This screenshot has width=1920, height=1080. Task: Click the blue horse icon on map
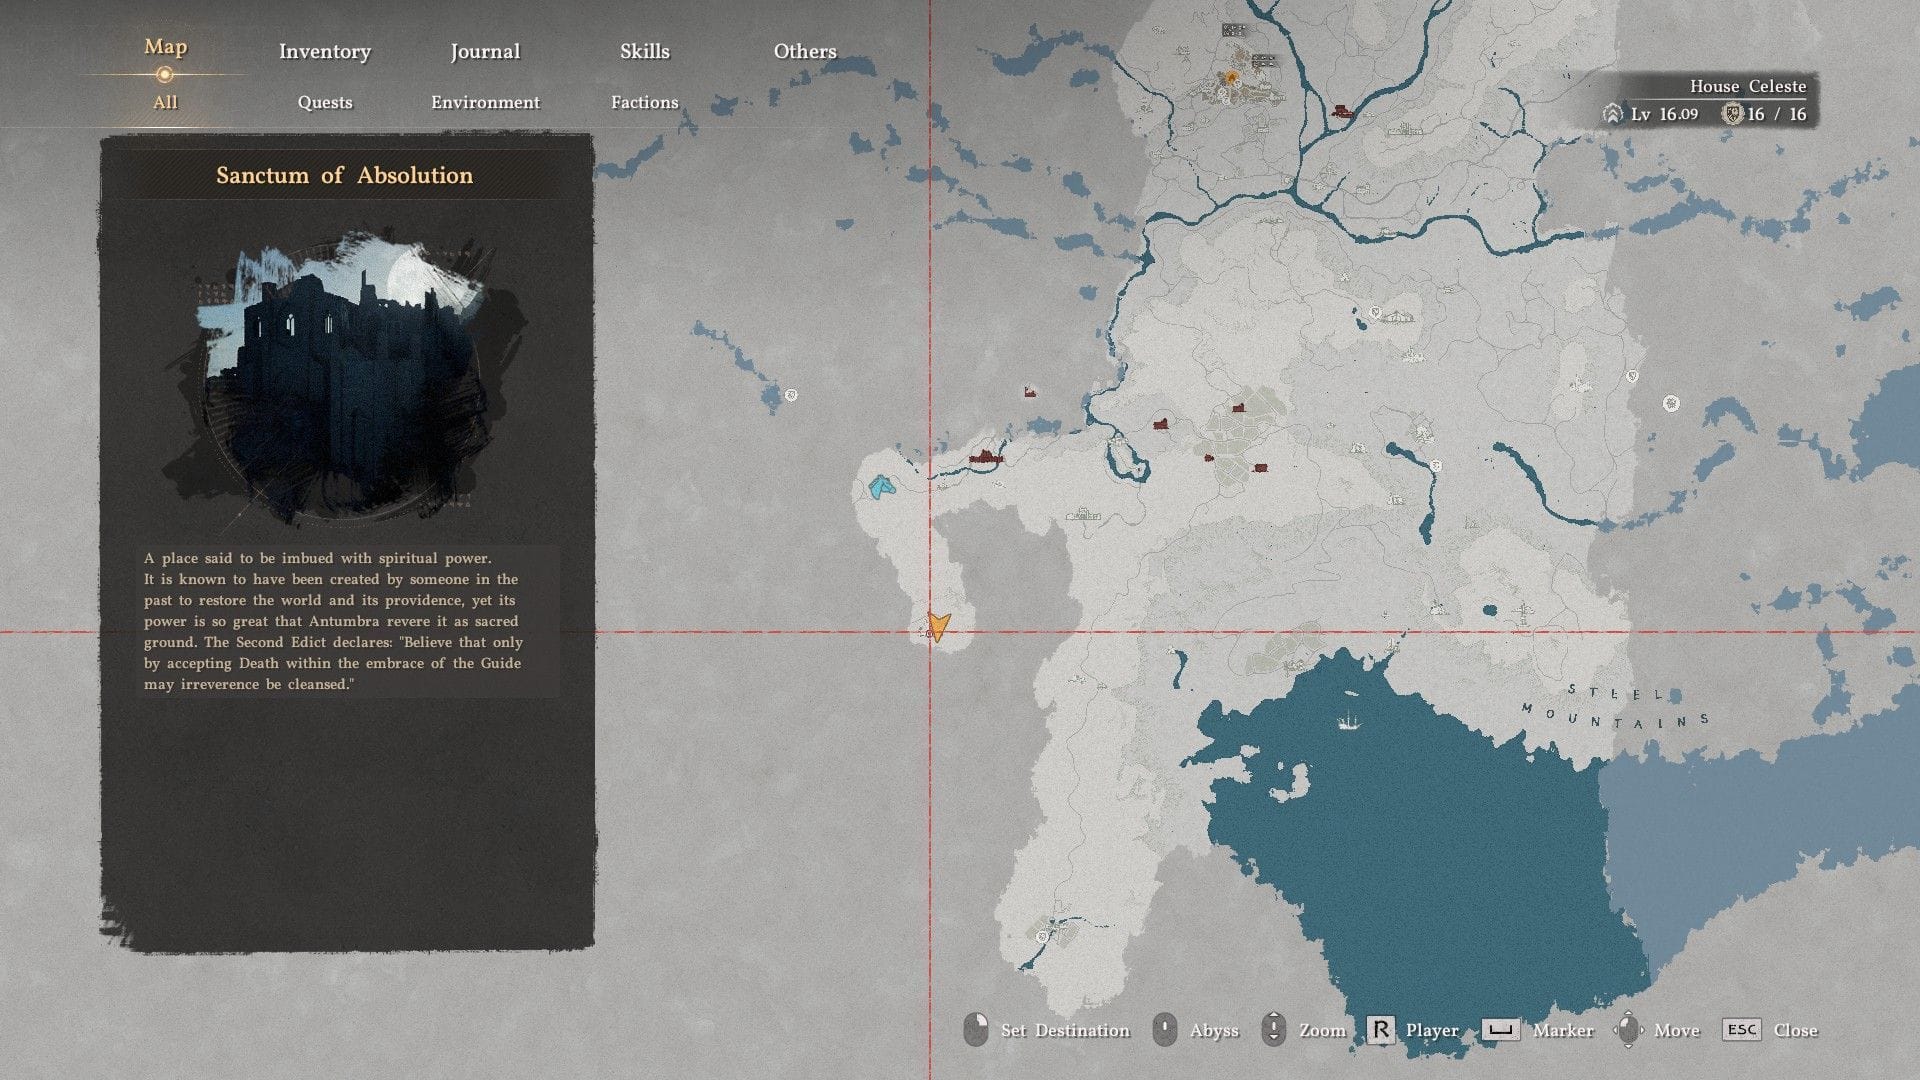pos(881,487)
